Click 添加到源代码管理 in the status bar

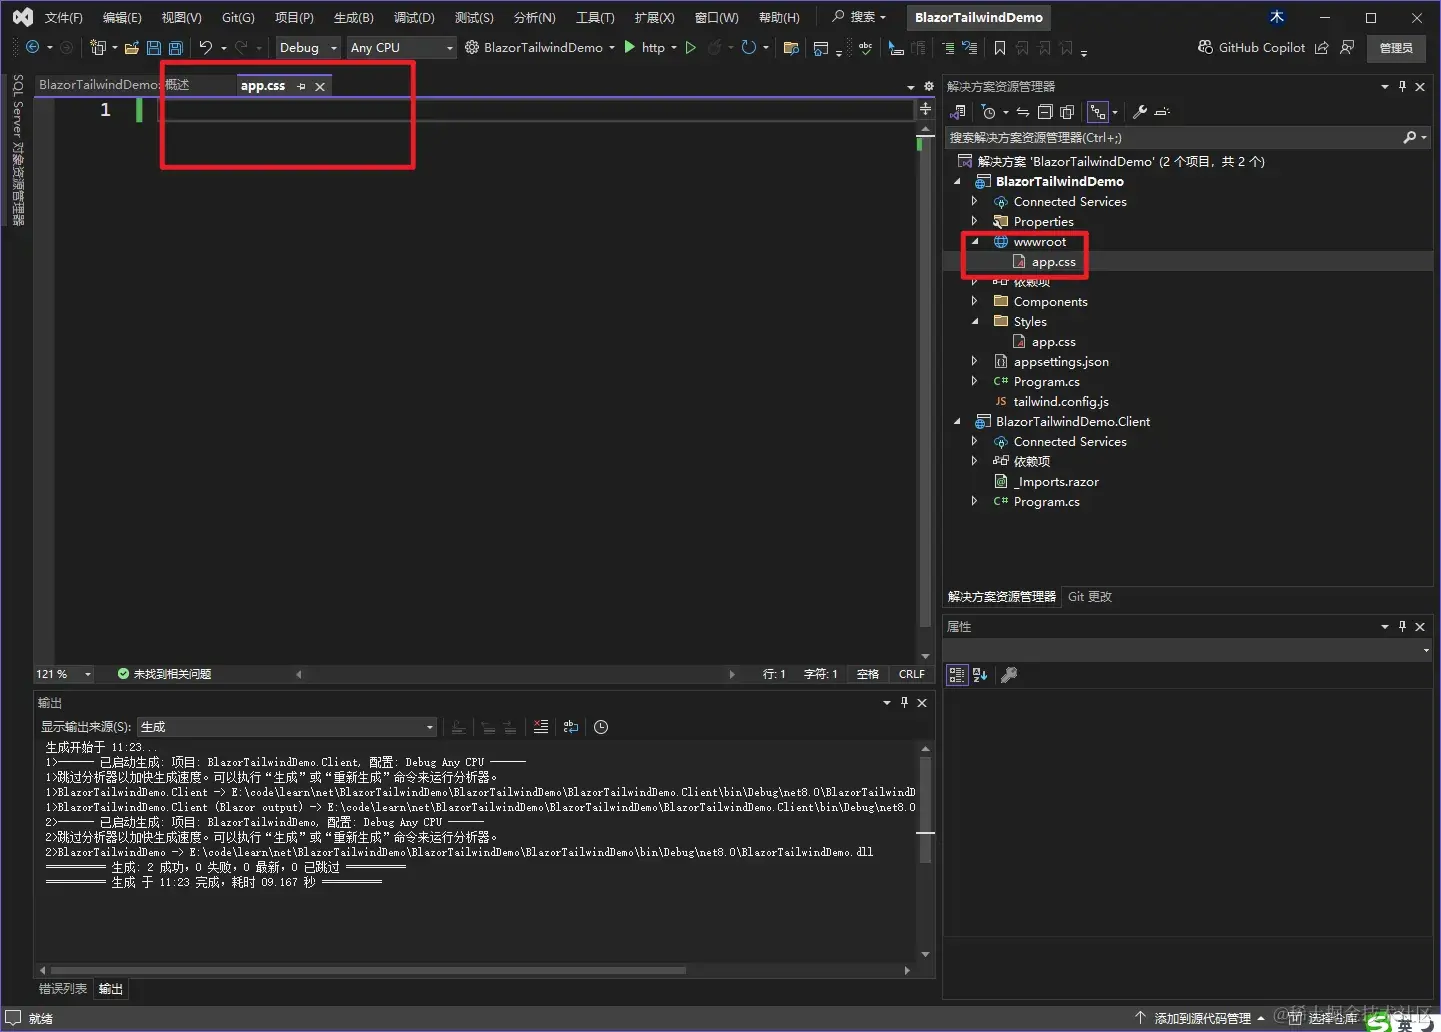(x=1201, y=1018)
